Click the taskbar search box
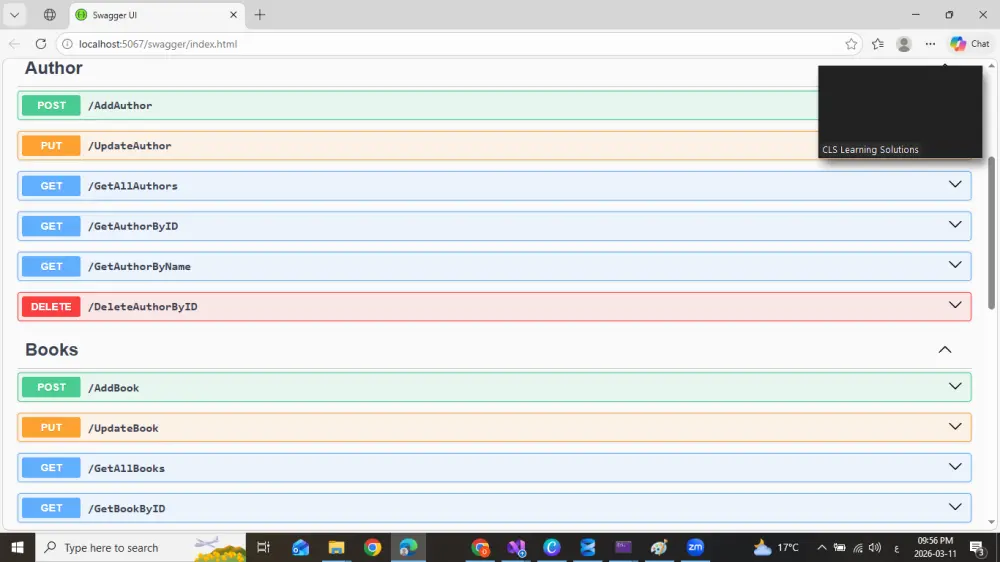This screenshot has height=562, width=1000. (140, 547)
